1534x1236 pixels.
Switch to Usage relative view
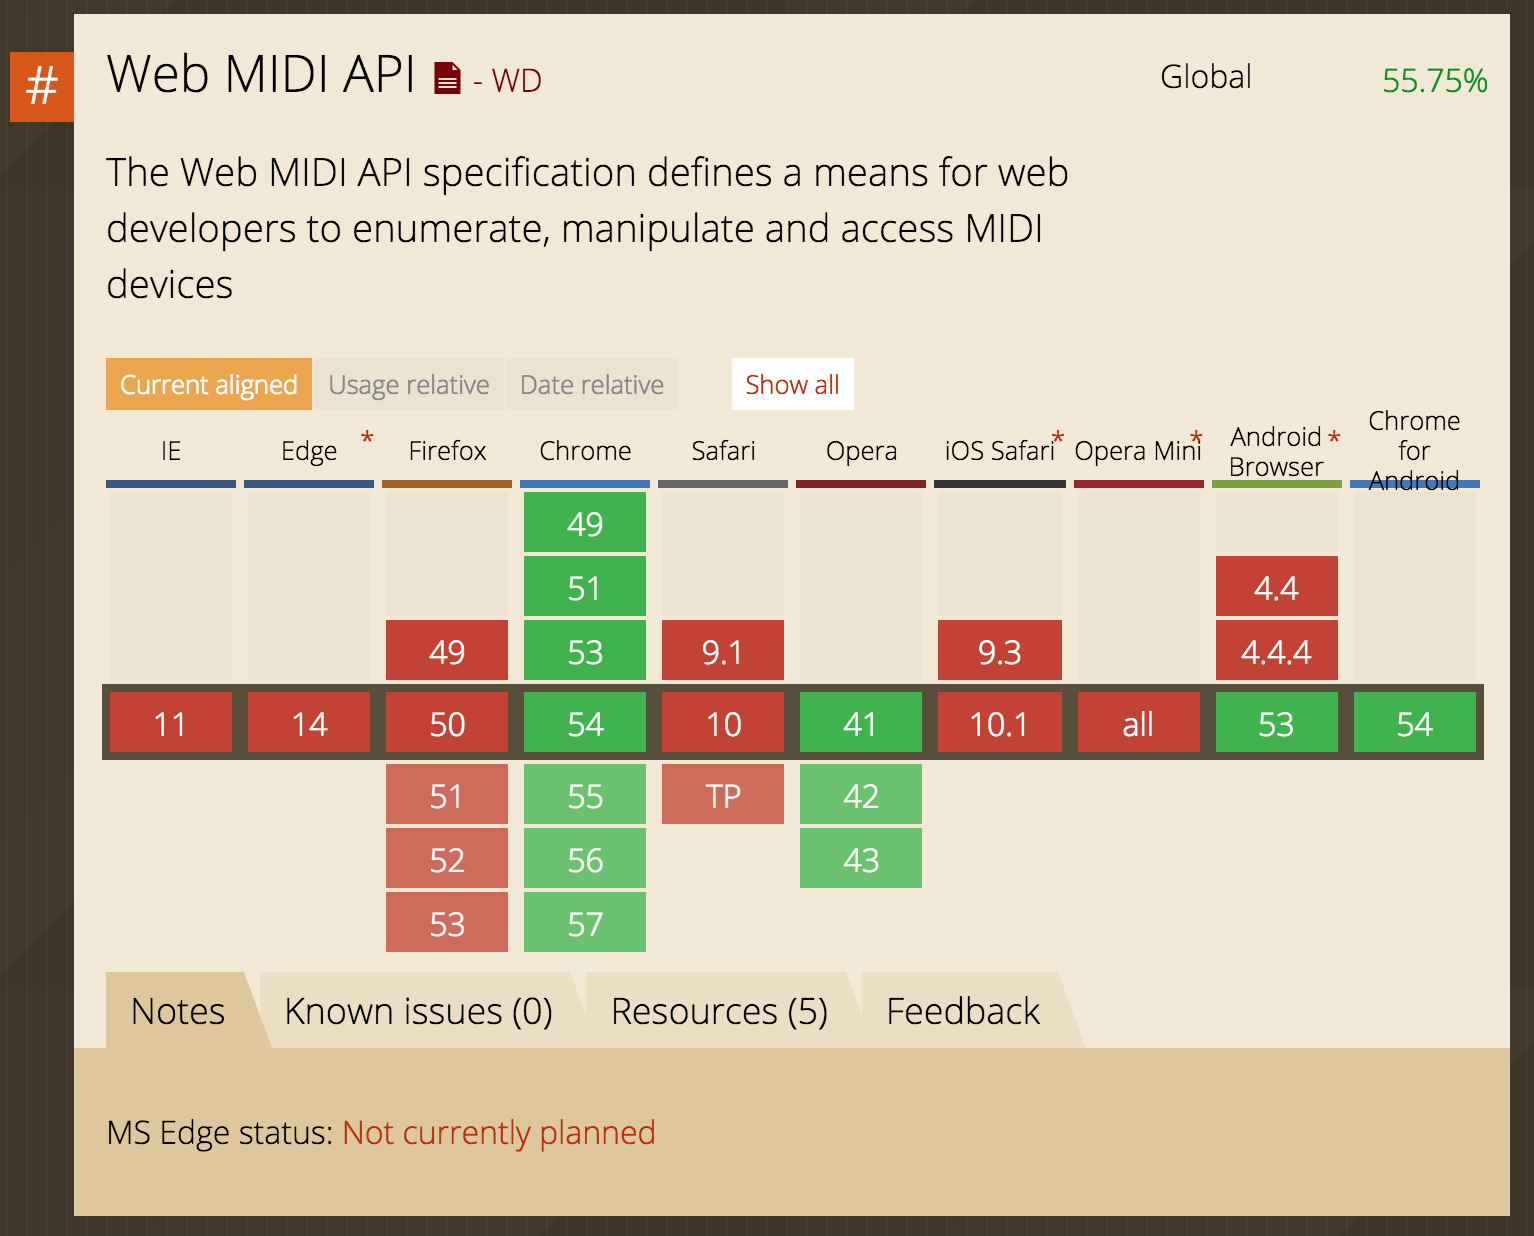click(x=409, y=384)
